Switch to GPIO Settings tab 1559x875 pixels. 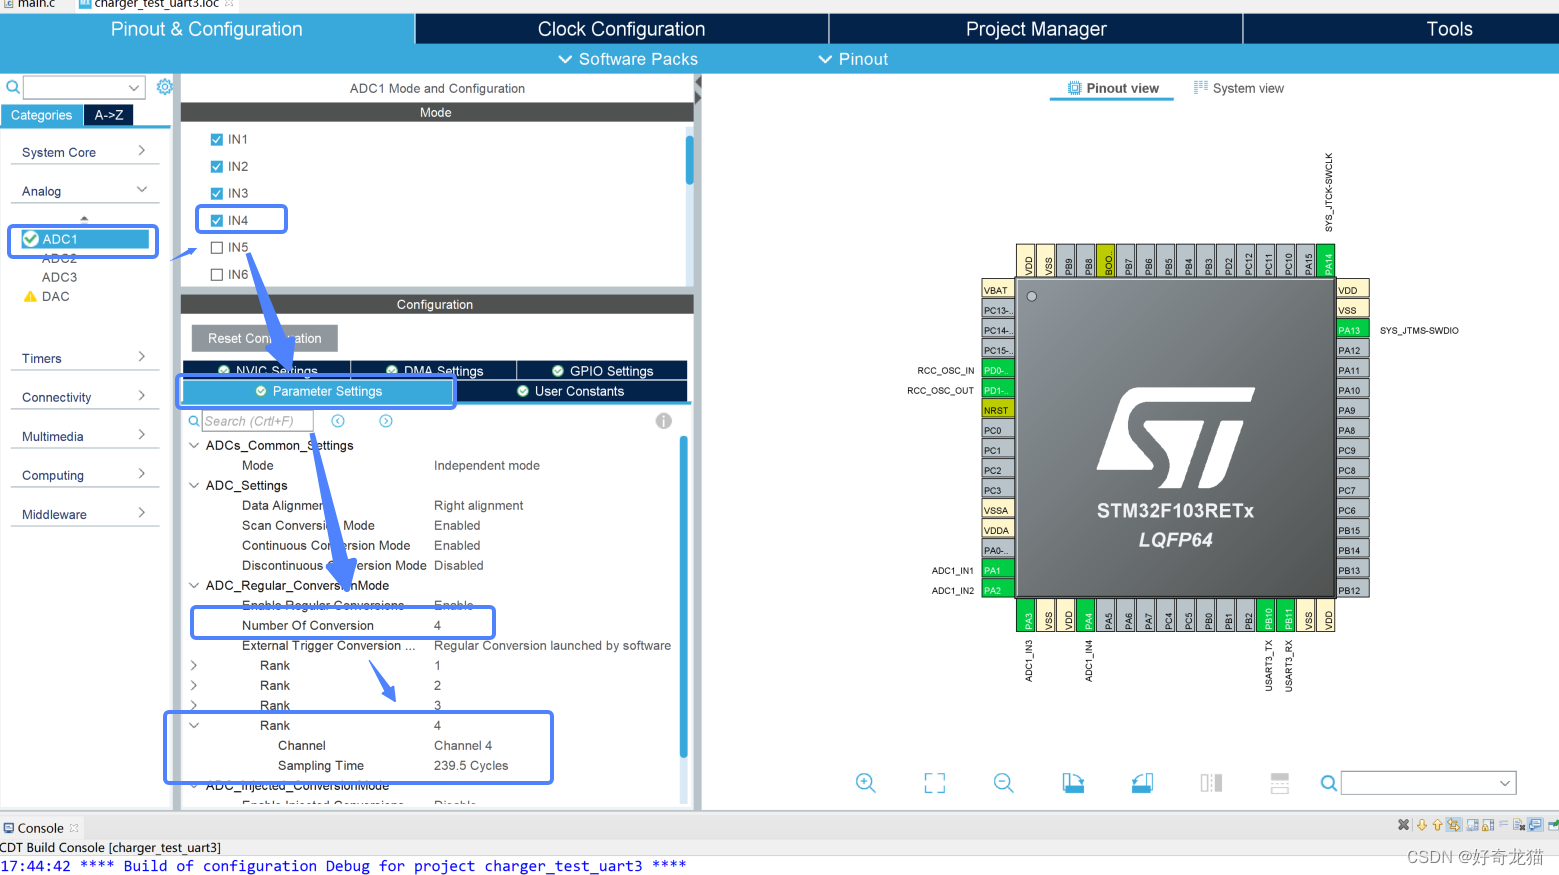pyautogui.click(x=602, y=370)
